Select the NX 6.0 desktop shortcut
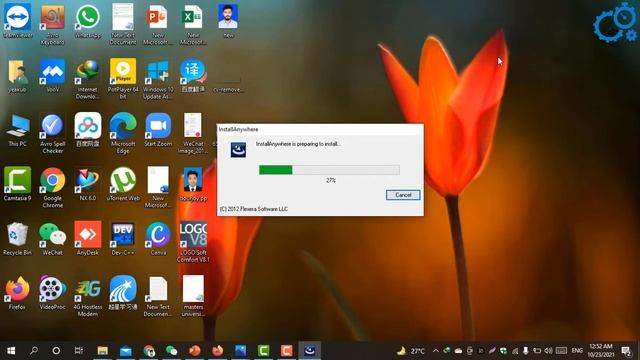 (x=88, y=184)
